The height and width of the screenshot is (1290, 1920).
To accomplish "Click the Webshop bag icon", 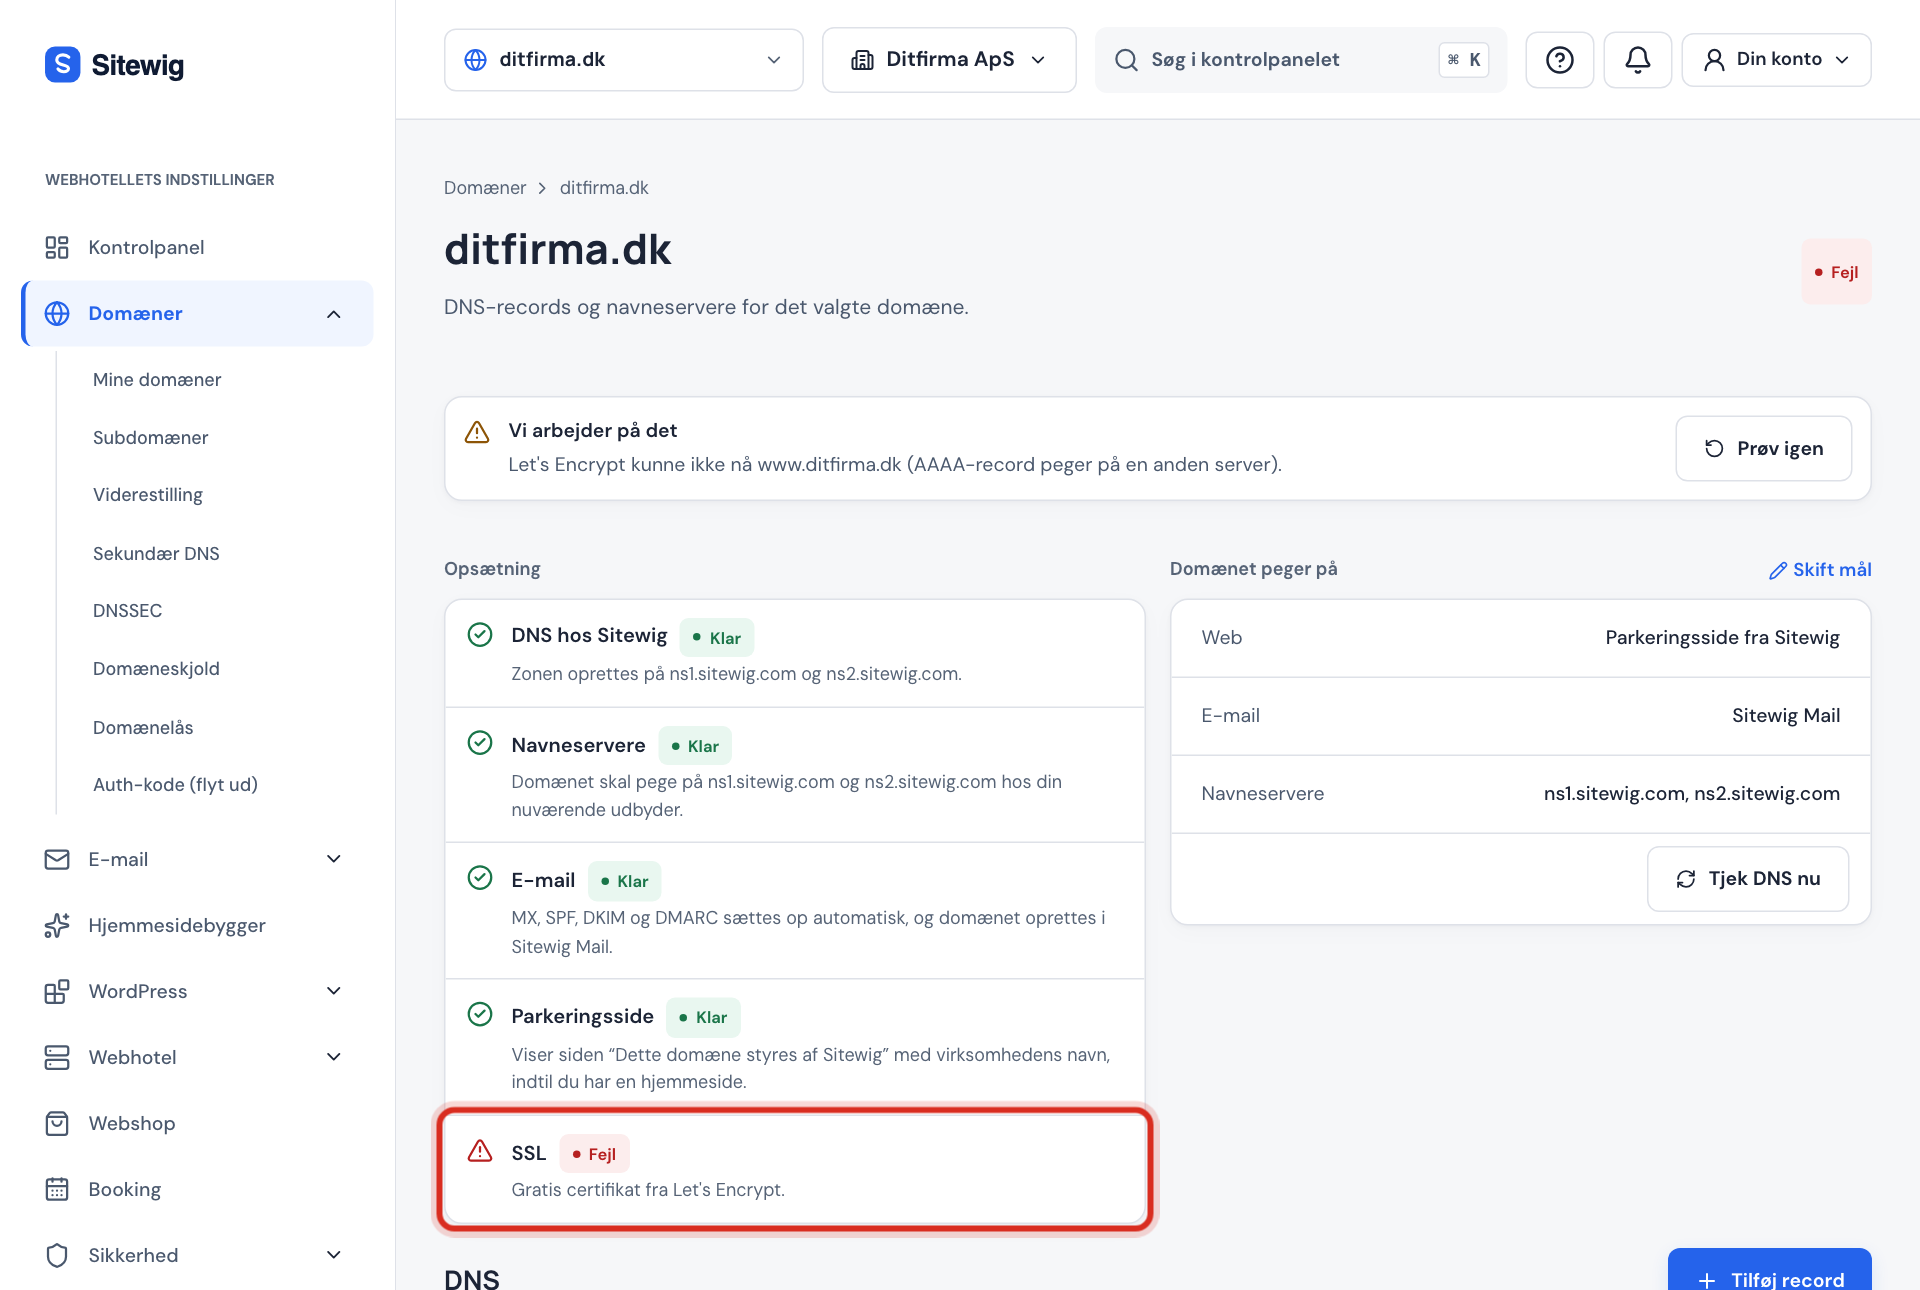I will click(57, 1123).
